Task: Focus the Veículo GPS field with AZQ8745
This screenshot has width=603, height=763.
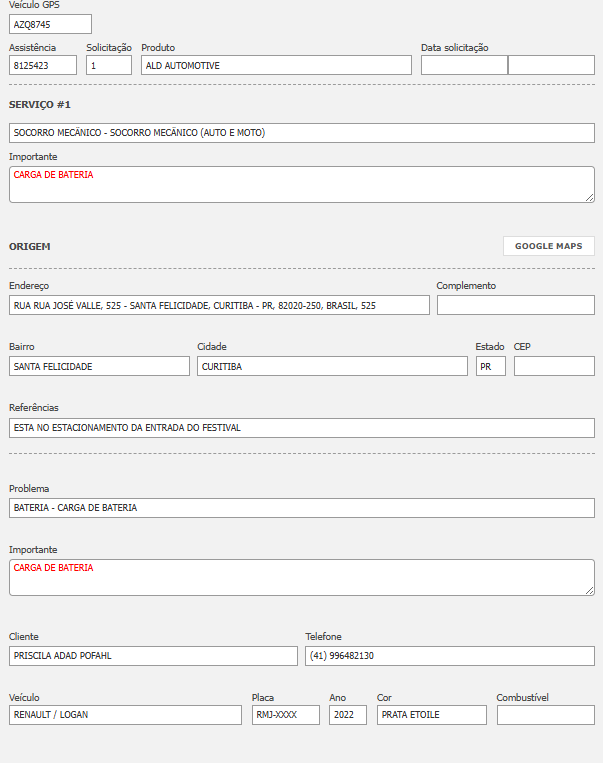Action: (50, 24)
